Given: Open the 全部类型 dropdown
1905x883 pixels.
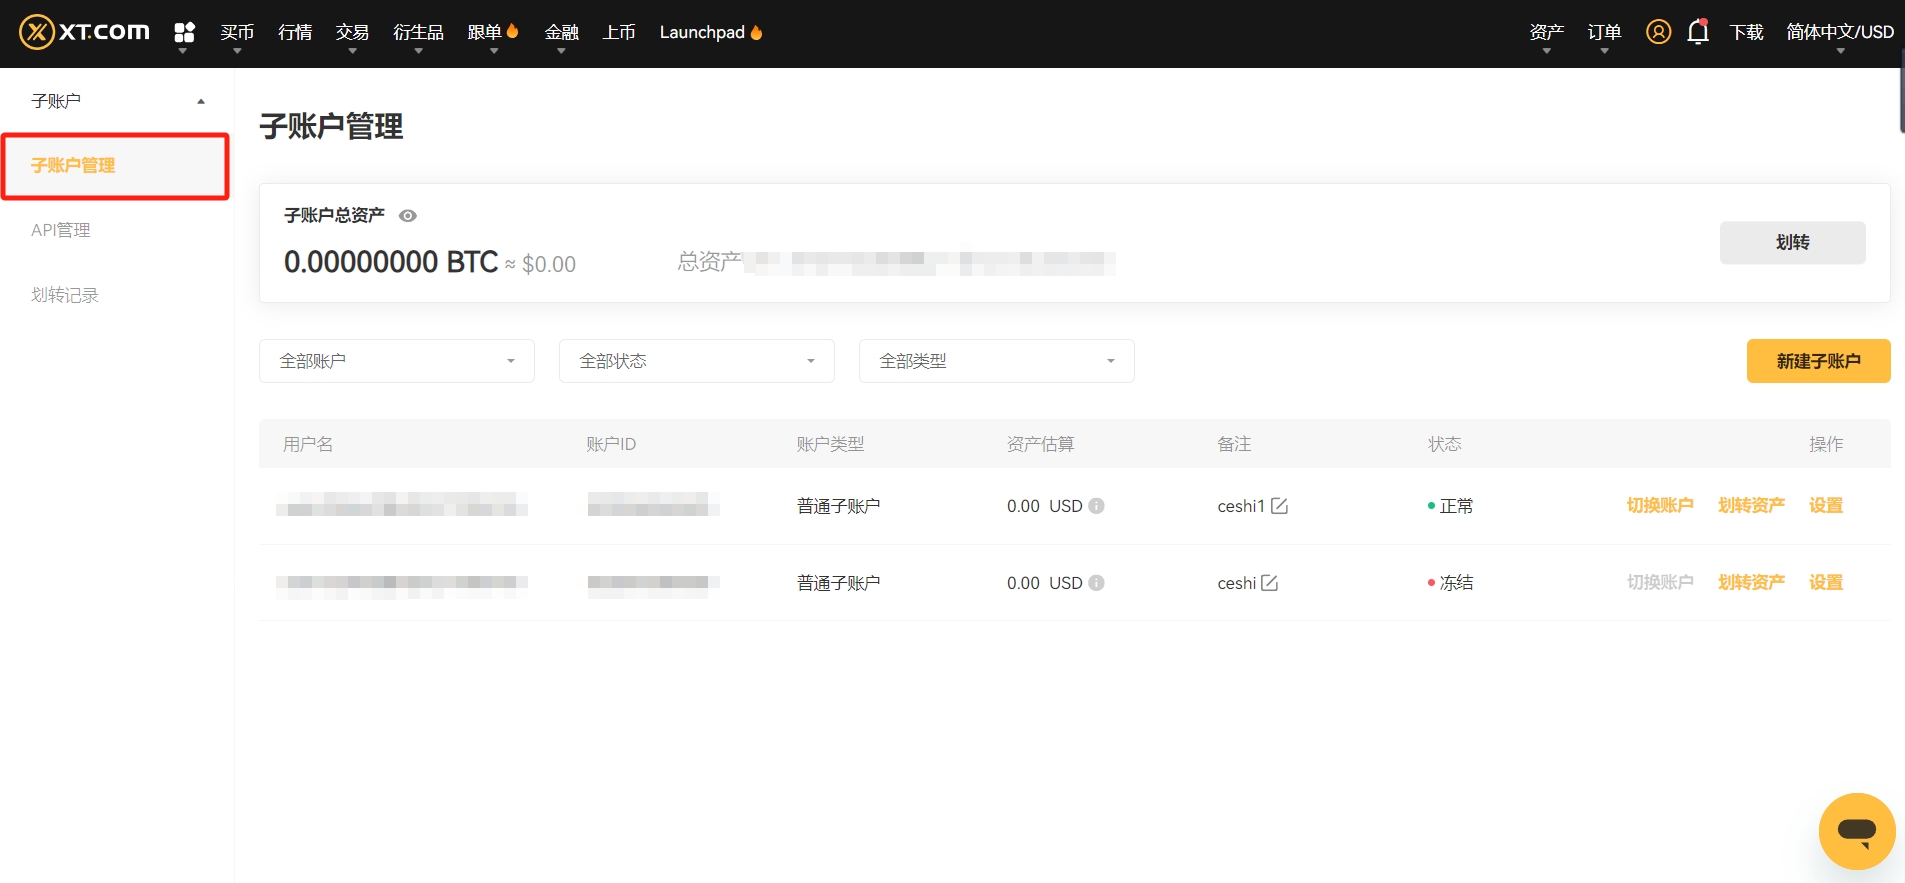Looking at the screenshot, I should (997, 361).
